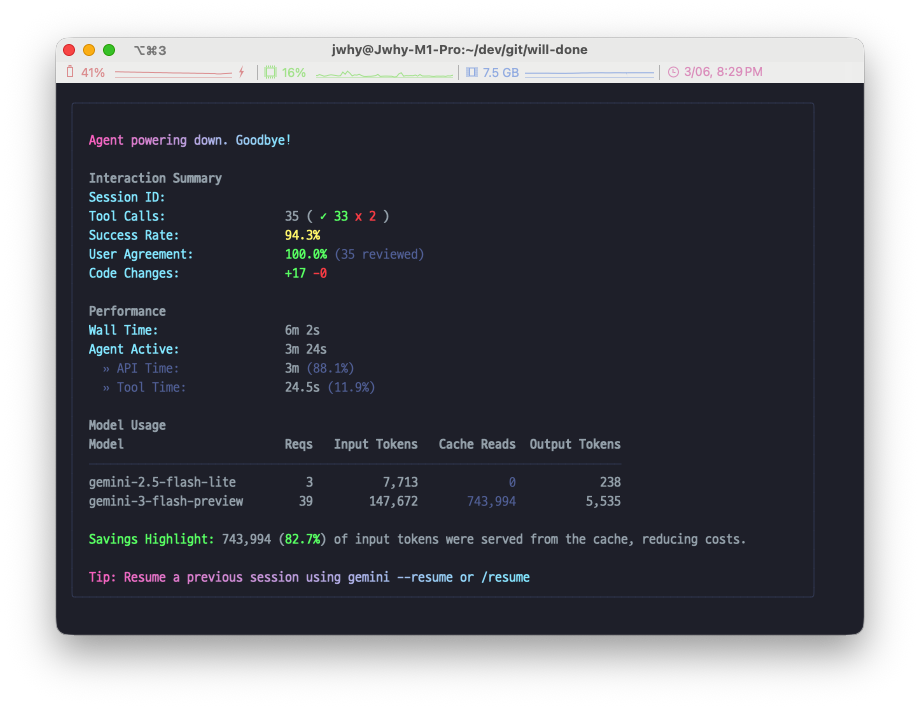Image resolution: width=920 pixels, height=709 pixels.
Task: Click 'Agent powering down. Goodbye!' line
Action: tap(190, 140)
